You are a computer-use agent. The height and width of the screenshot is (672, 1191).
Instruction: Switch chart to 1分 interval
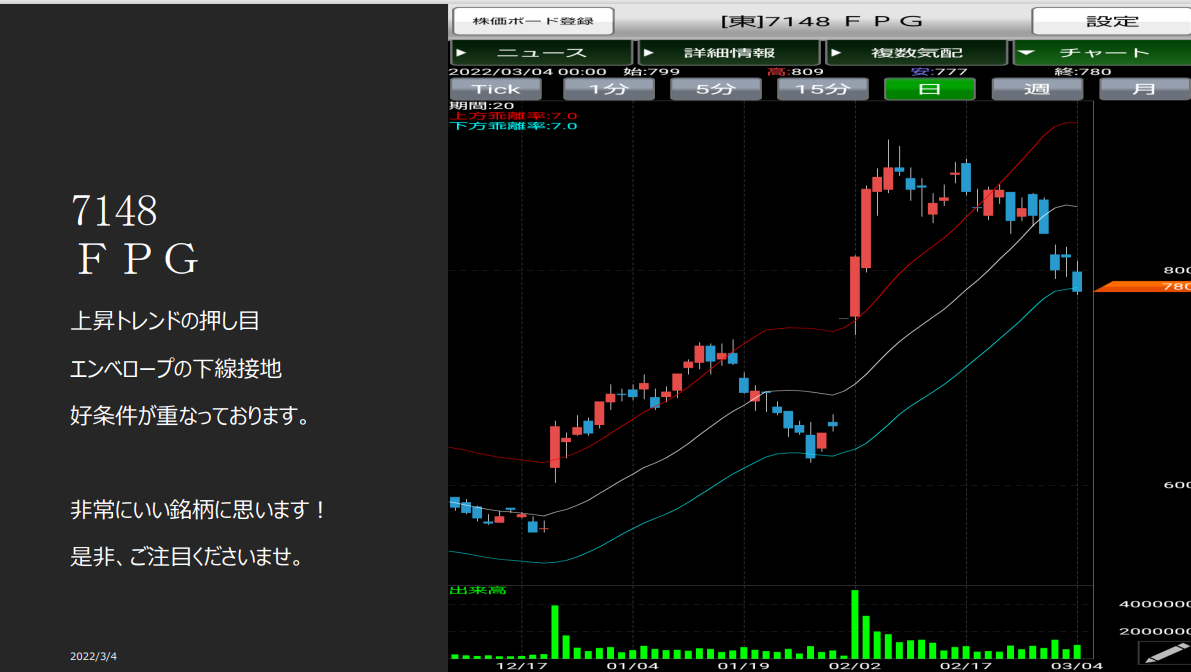(608, 89)
